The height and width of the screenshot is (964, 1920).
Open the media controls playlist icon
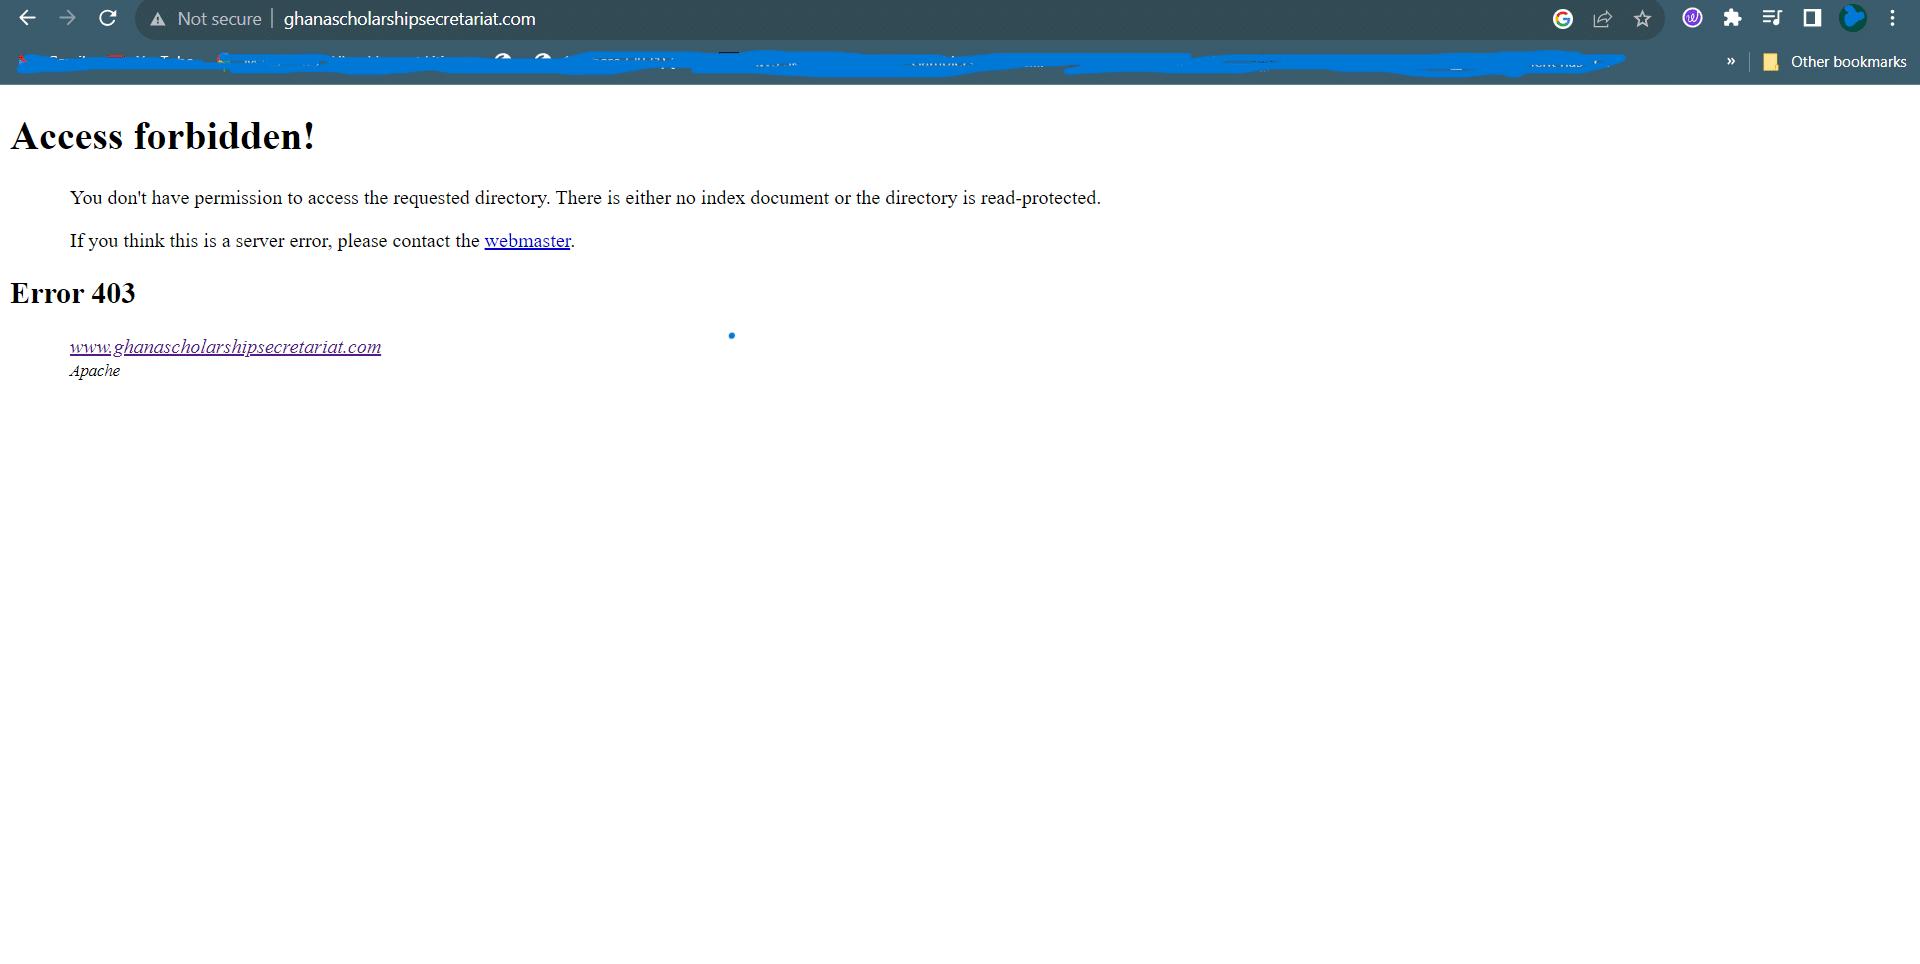[x=1772, y=18]
